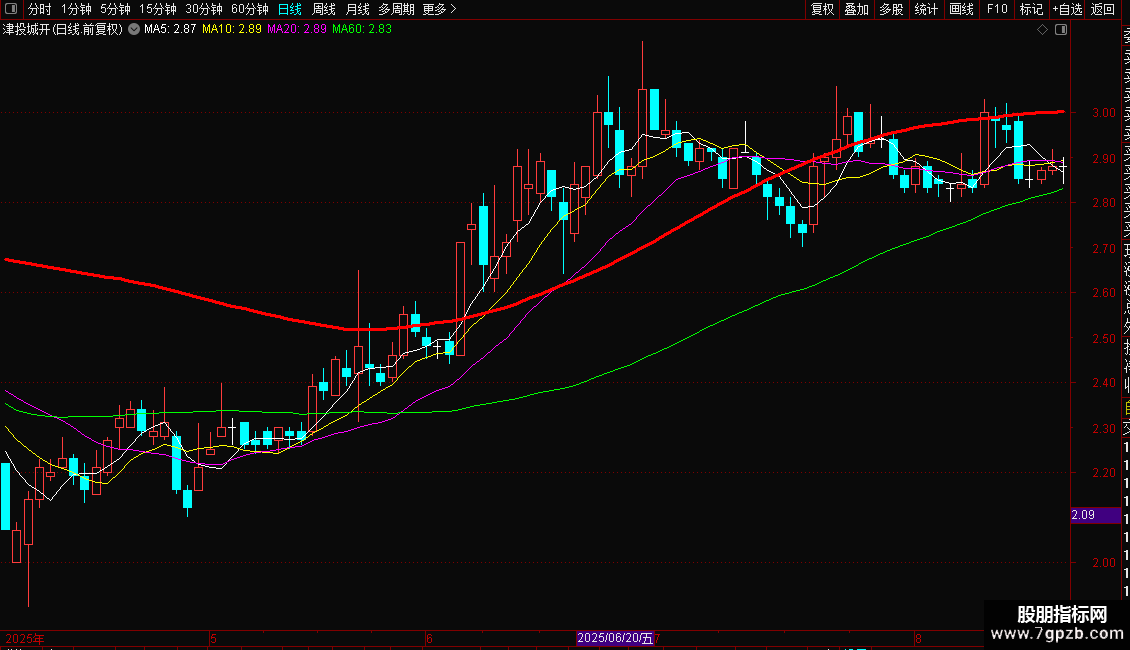The height and width of the screenshot is (650, 1130).
Task: Click the MA20: 2.89 indicator label
Action: tap(297, 29)
